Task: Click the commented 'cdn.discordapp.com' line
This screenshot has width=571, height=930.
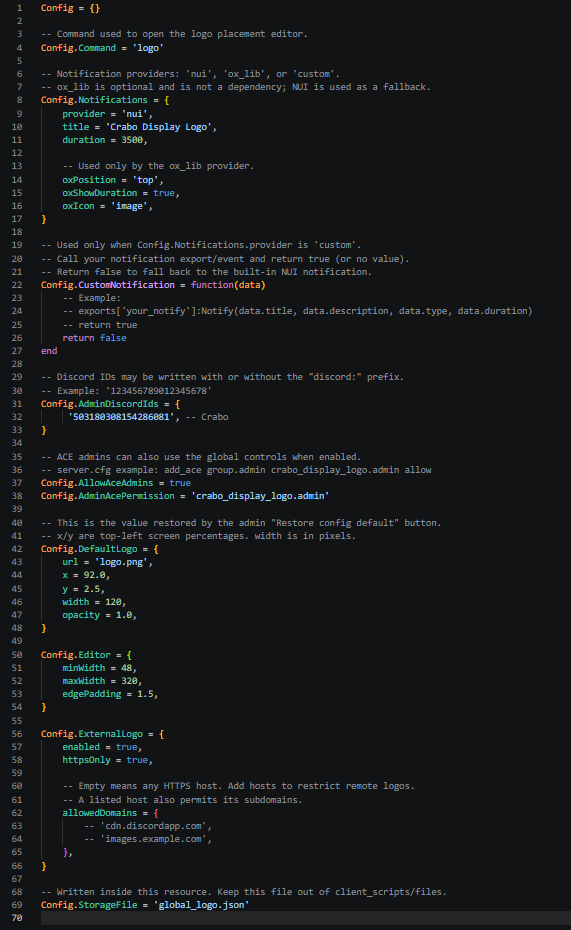Action: (148, 826)
